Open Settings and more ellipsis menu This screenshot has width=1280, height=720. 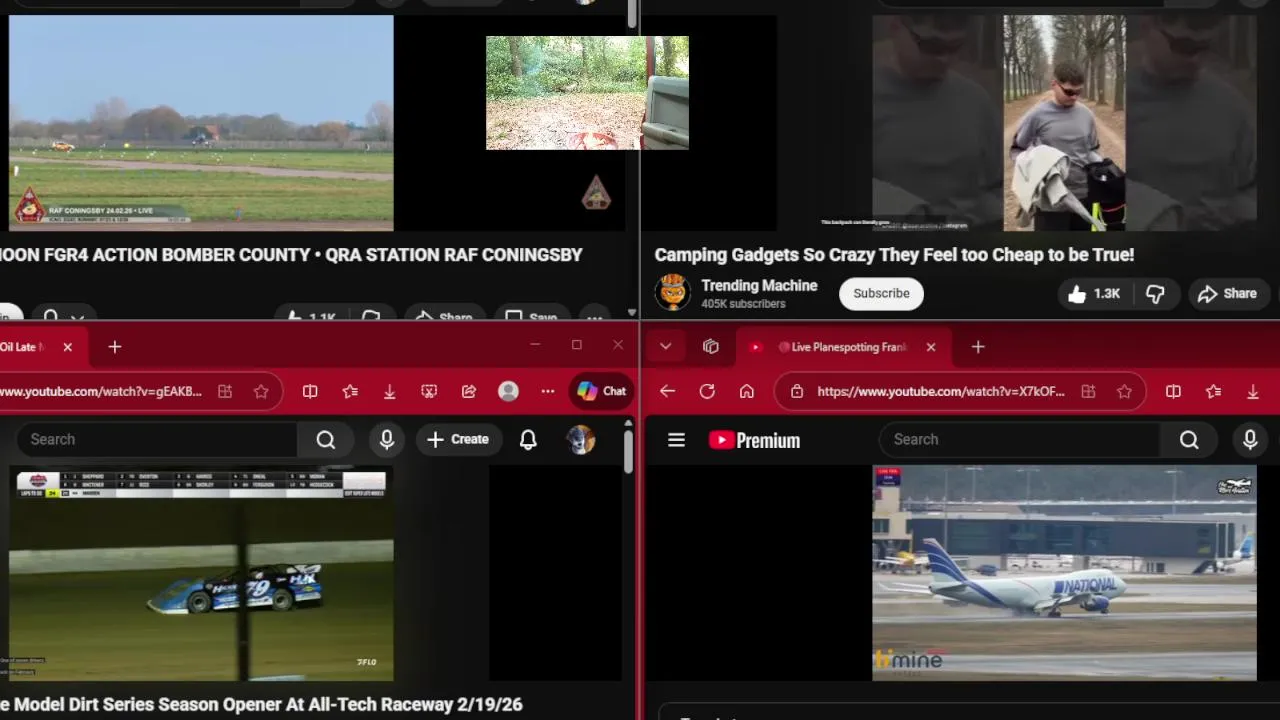click(x=548, y=392)
